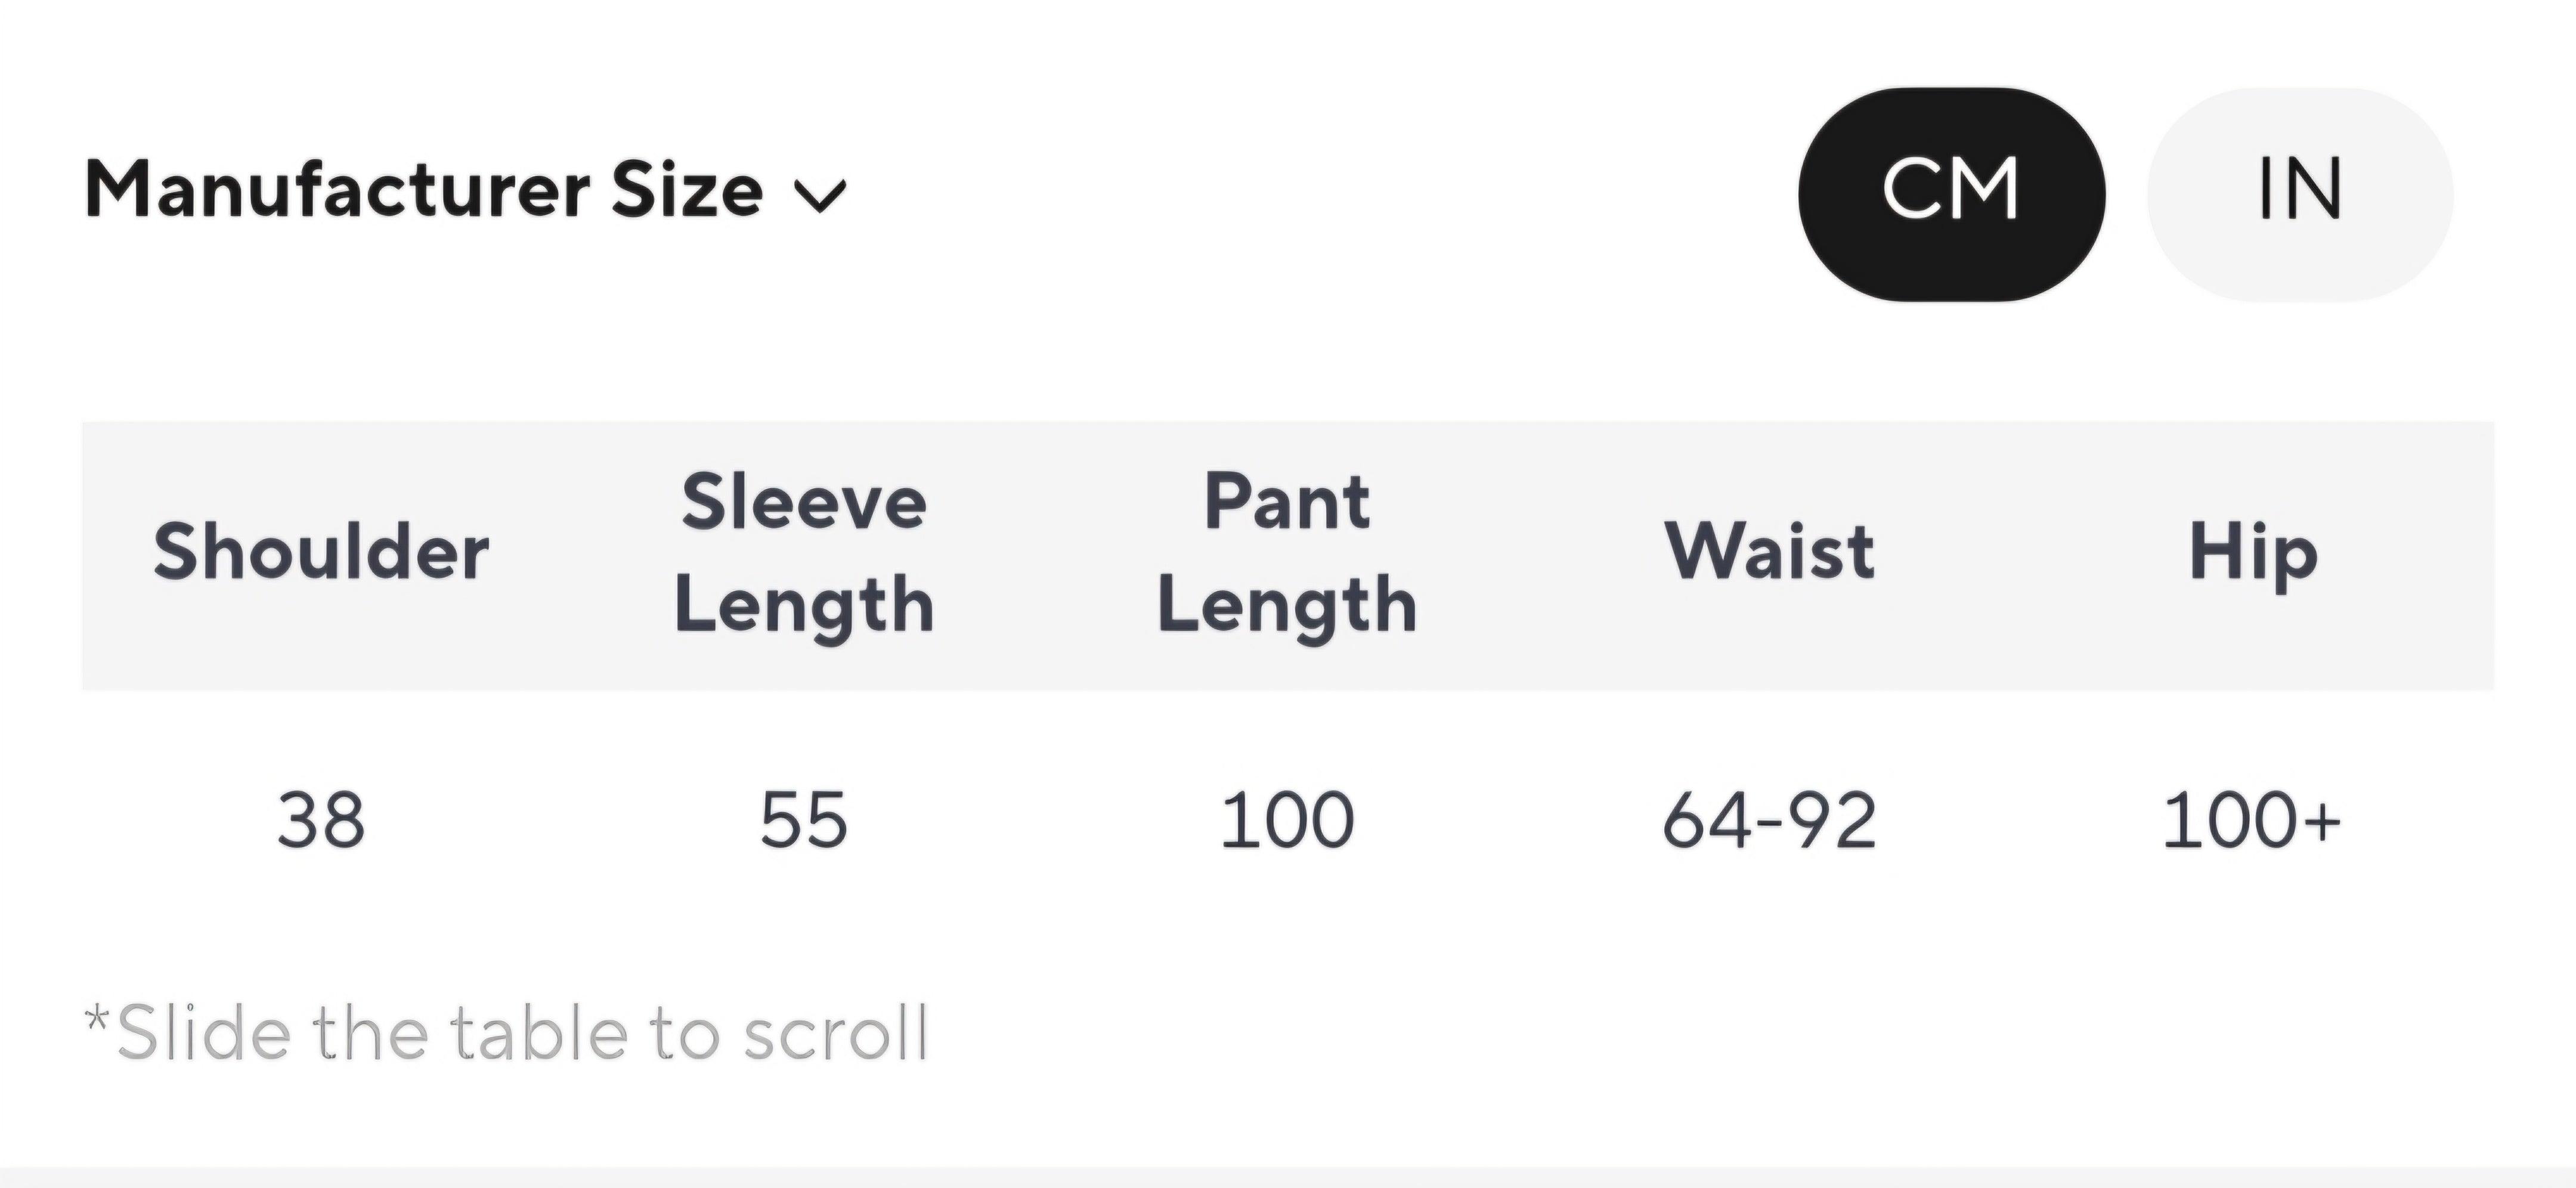This screenshot has width=2576, height=1188.
Task: Click the Hip column header
Action: tap(2252, 553)
